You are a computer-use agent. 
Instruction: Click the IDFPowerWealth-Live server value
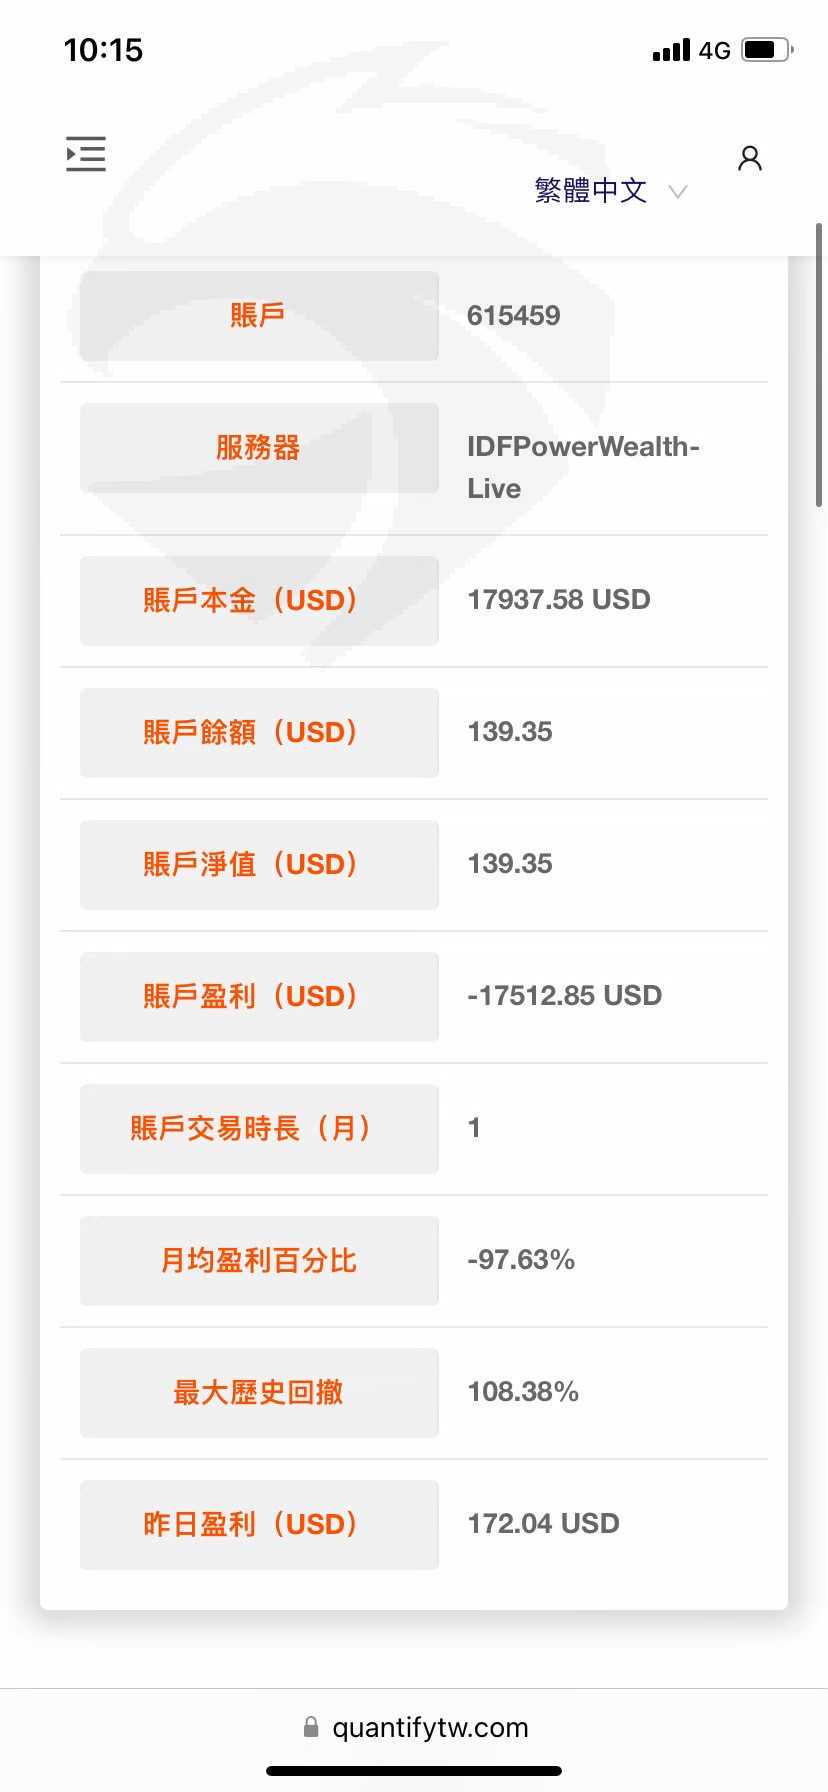point(583,467)
